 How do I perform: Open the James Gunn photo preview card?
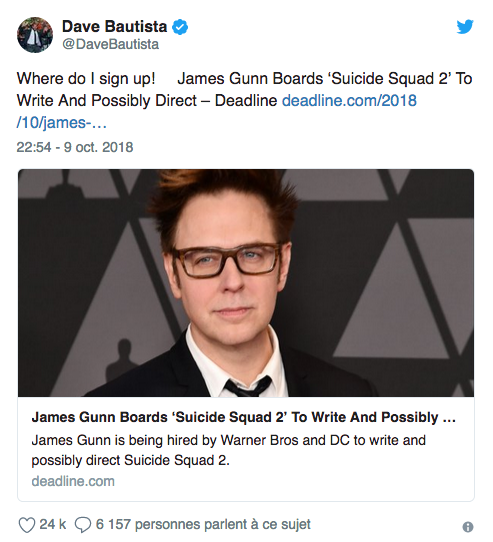pos(246,283)
